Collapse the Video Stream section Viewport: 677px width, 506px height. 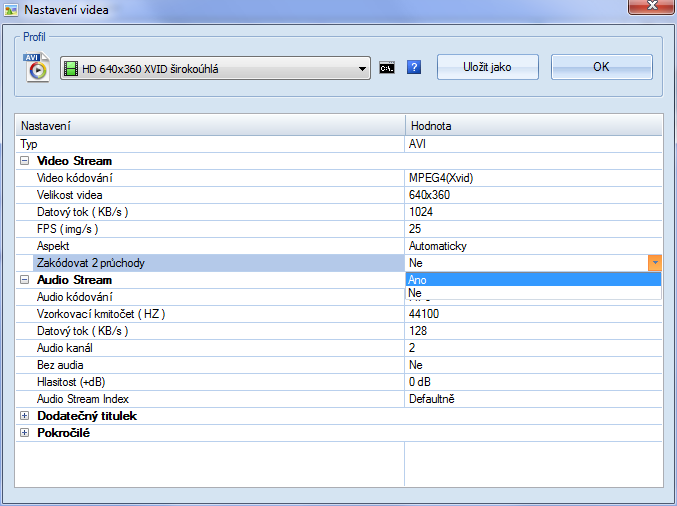[x=25, y=161]
